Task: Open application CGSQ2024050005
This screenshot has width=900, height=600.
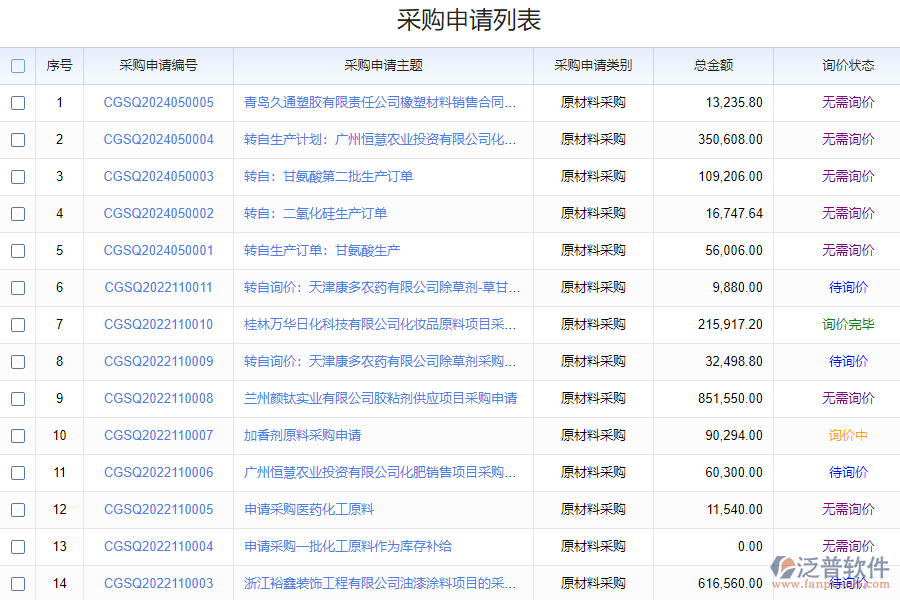Action: (x=155, y=102)
